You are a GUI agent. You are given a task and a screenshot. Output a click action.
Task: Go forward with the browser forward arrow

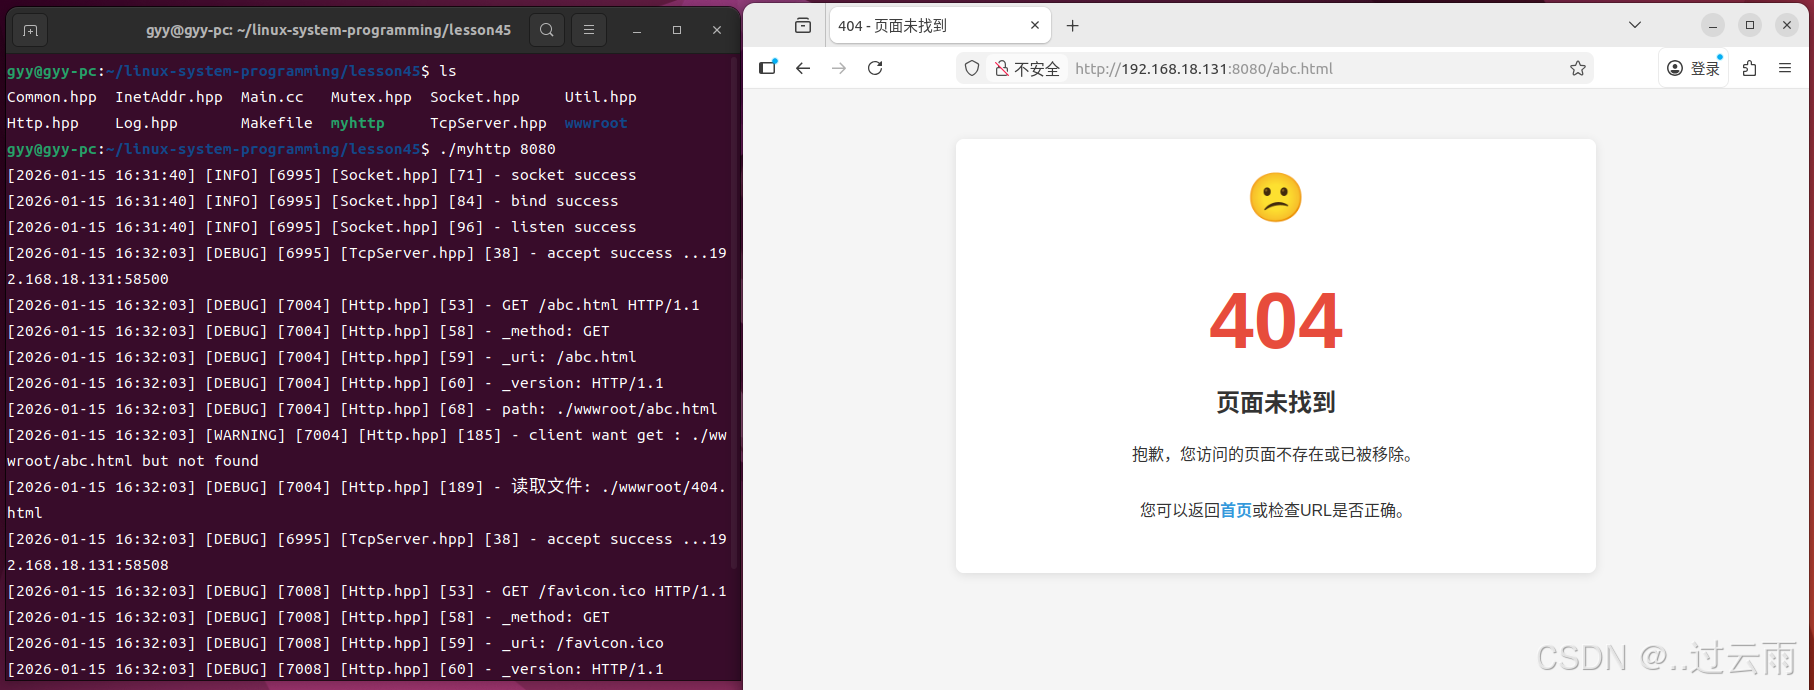(839, 68)
